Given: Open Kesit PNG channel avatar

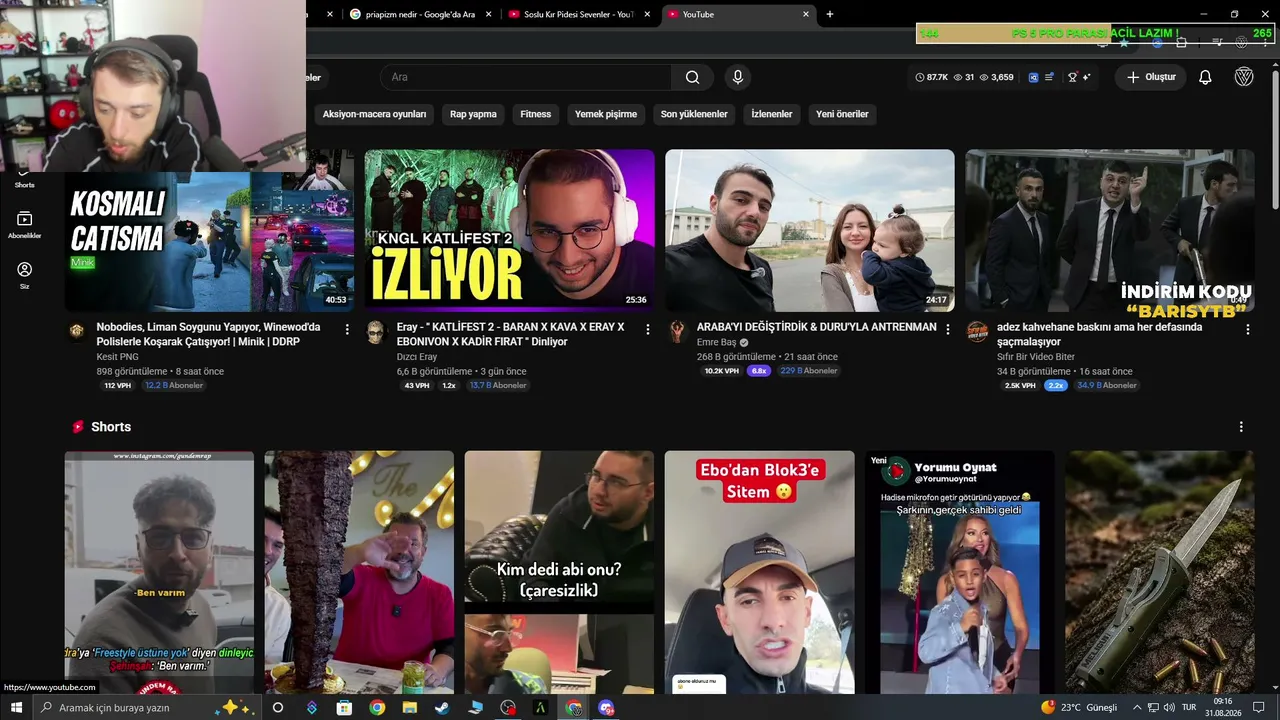Looking at the screenshot, I should pos(77,332).
